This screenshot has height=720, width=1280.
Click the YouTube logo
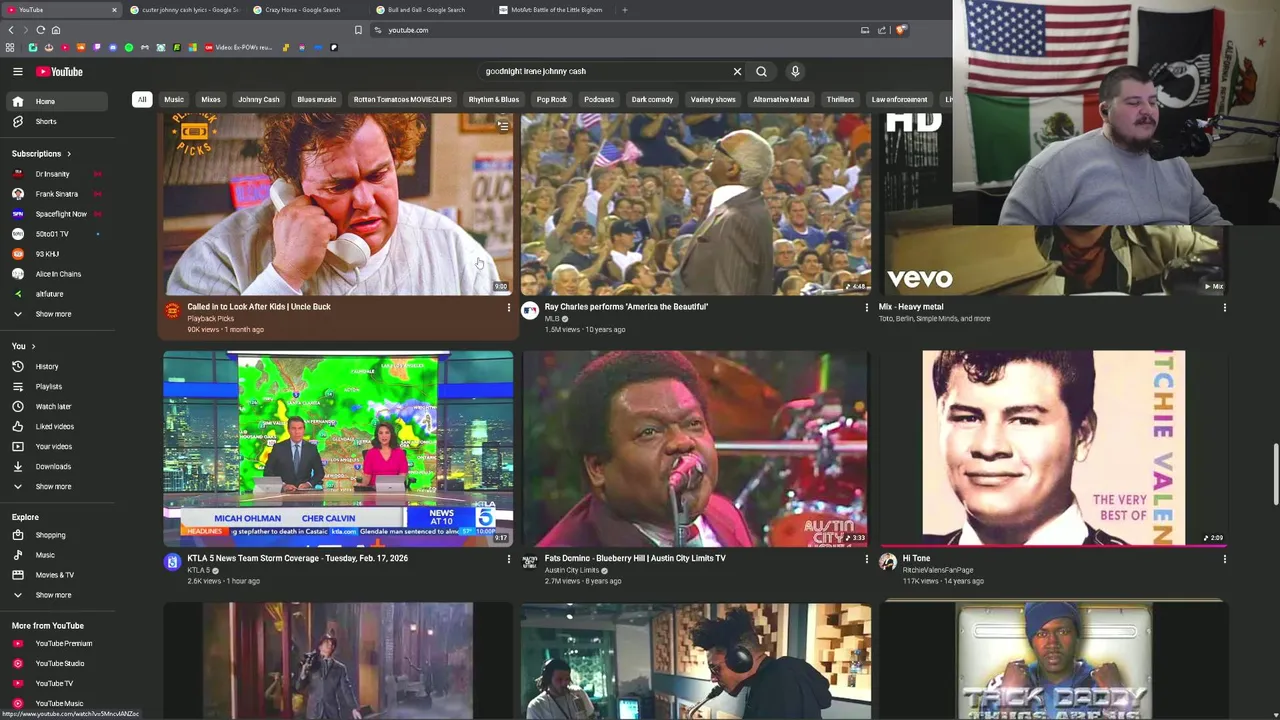click(x=60, y=71)
